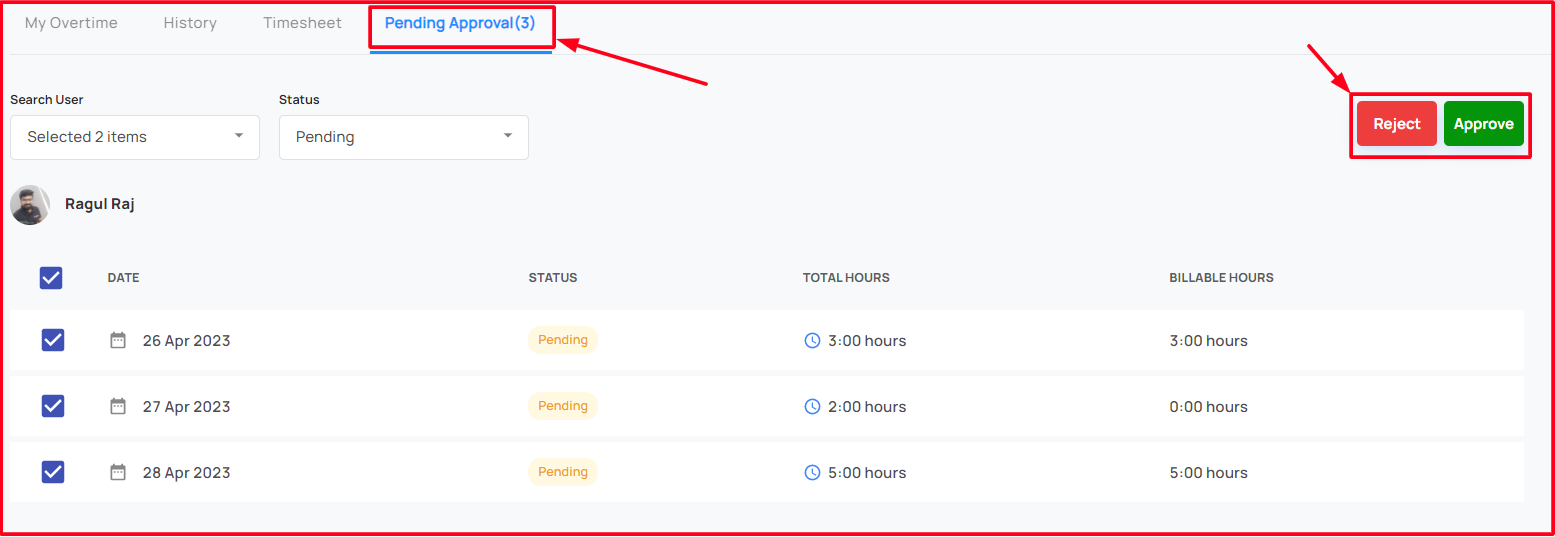
Task: Click the 28 Apr 2023 date text
Action: point(186,473)
